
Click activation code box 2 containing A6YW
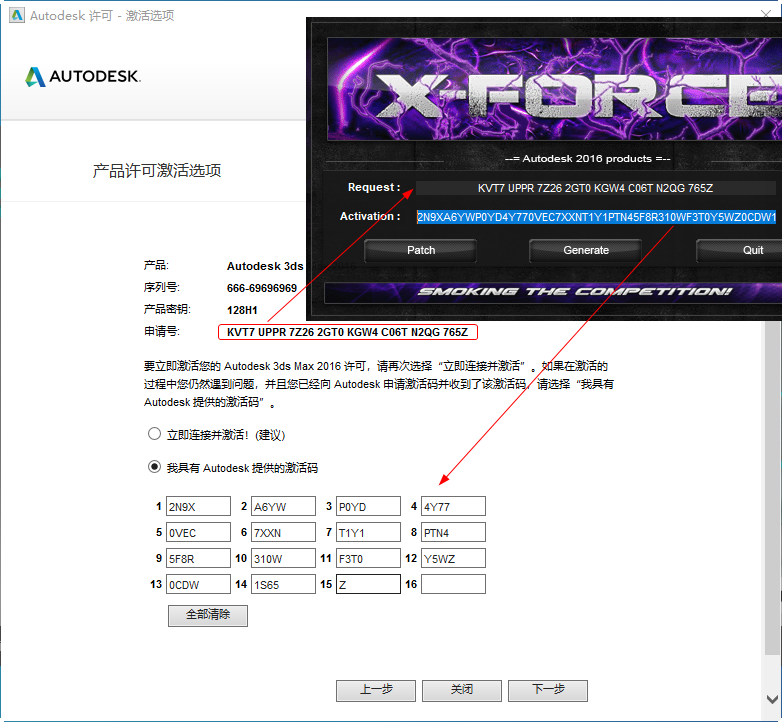(283, 506)
